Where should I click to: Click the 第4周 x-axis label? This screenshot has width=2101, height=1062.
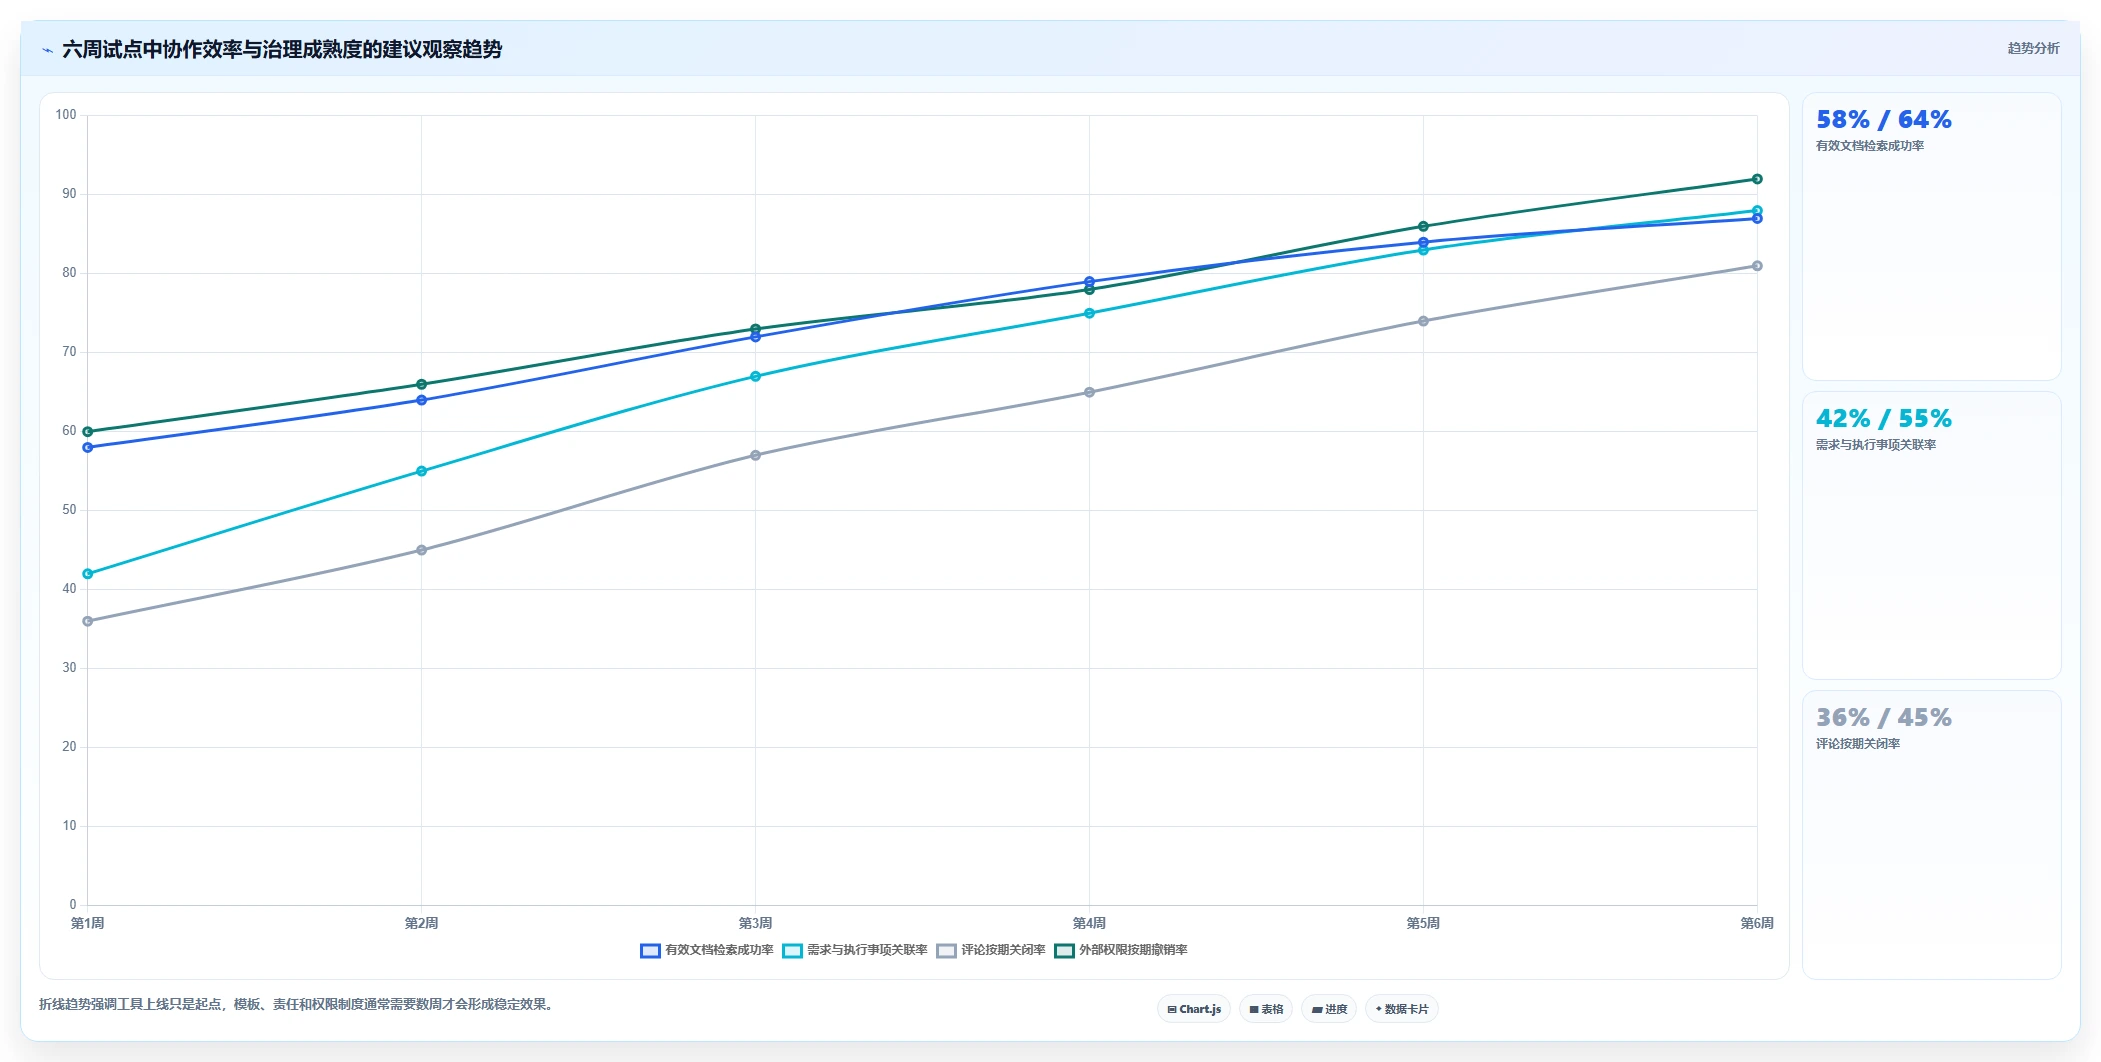click(x=1089, y=923)
